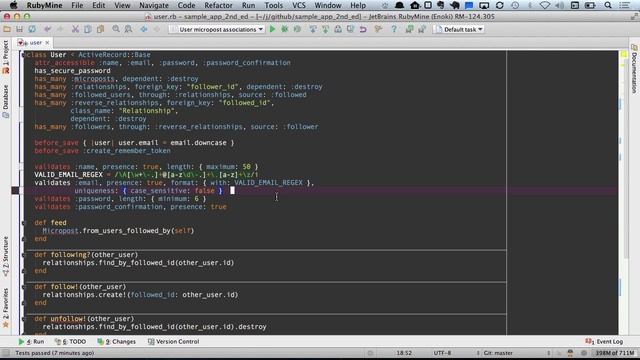Open the RubyMine application menu
This screenshot has width=640, height=360.
44,5
